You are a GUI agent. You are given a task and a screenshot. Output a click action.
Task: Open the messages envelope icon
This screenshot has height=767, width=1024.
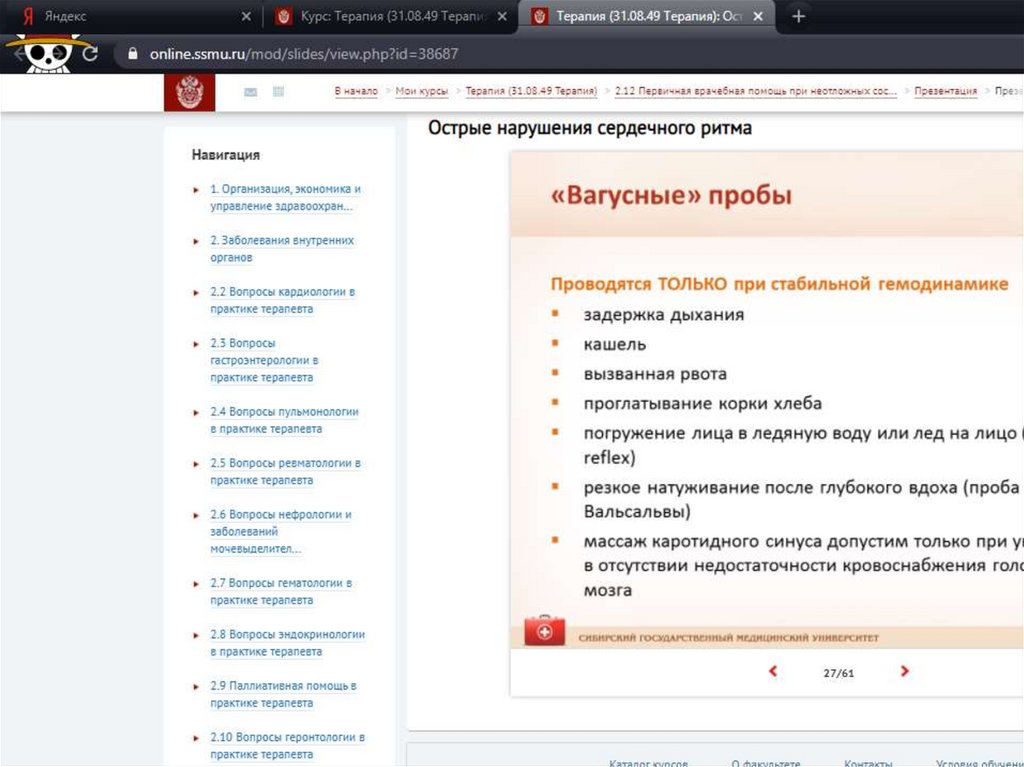pos(250,92)
